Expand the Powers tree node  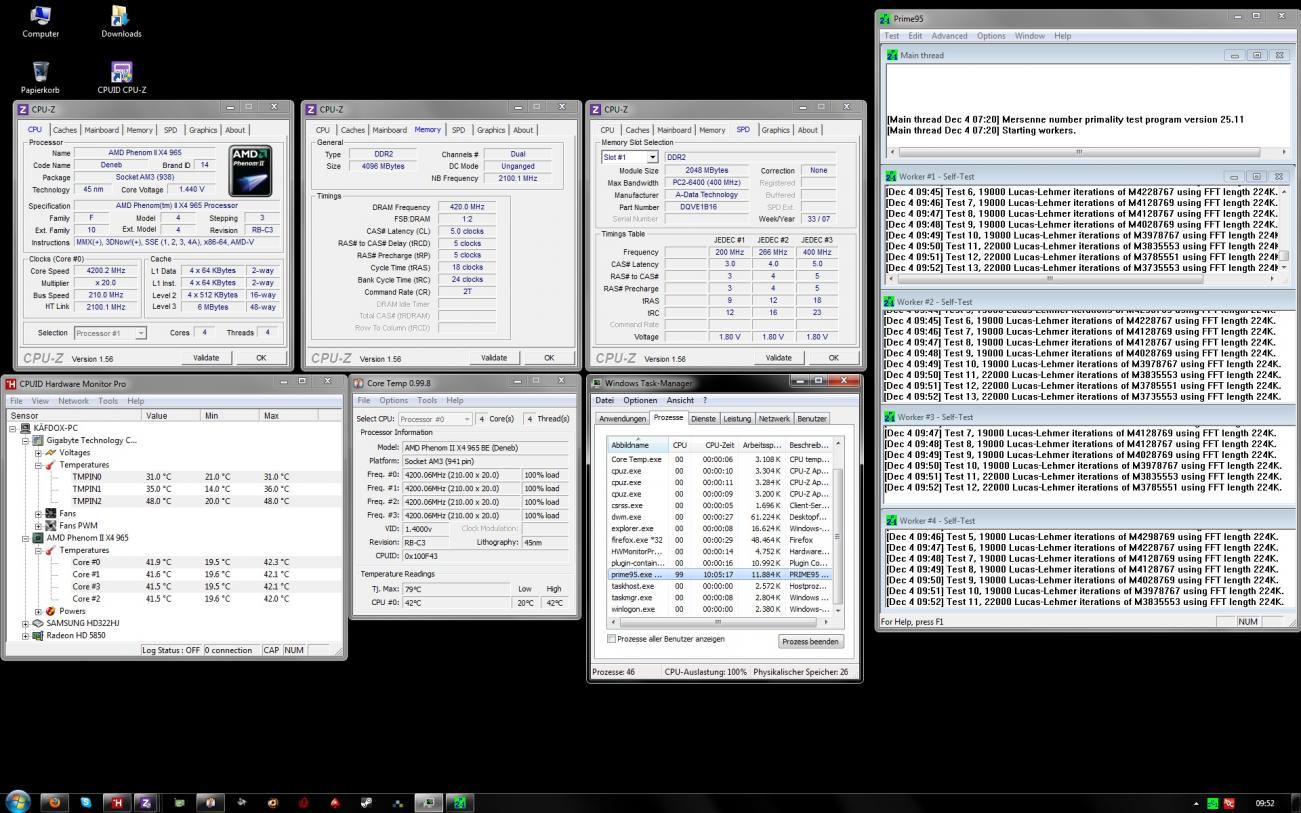tap(38, 611)
